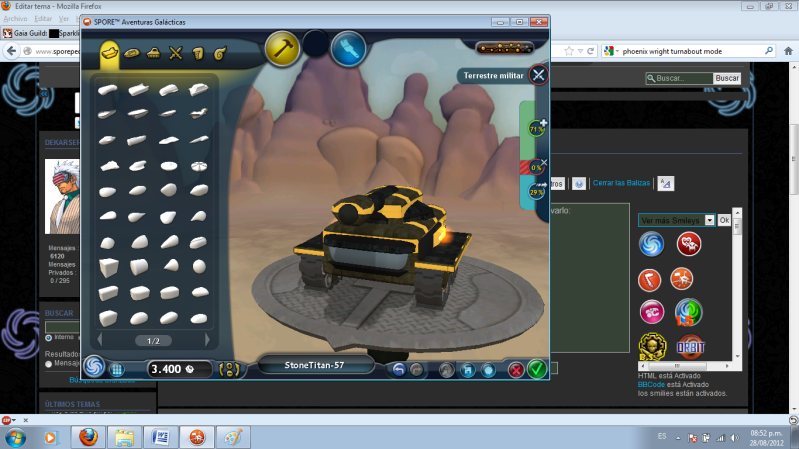This screenshot has width=799, height=449.
Task: Open the Sporepedia grid icon
Action: 117,369
